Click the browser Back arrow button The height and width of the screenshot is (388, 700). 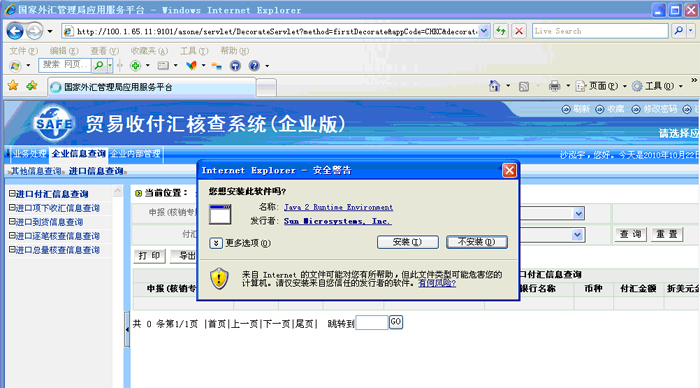15,31
